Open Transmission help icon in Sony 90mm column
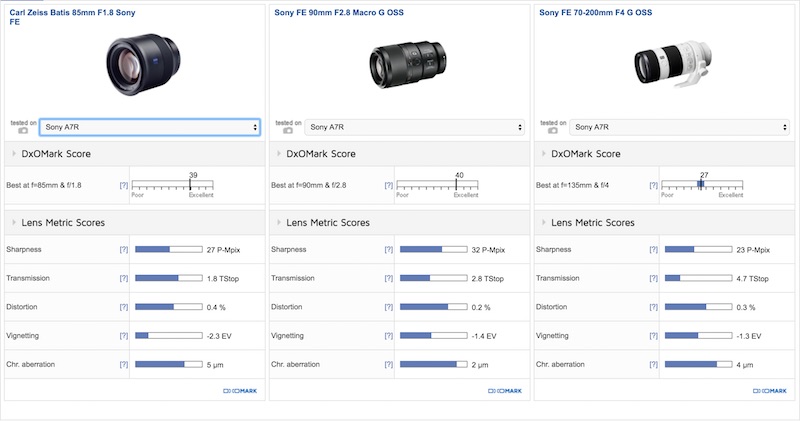 click(x=388, y=278)
